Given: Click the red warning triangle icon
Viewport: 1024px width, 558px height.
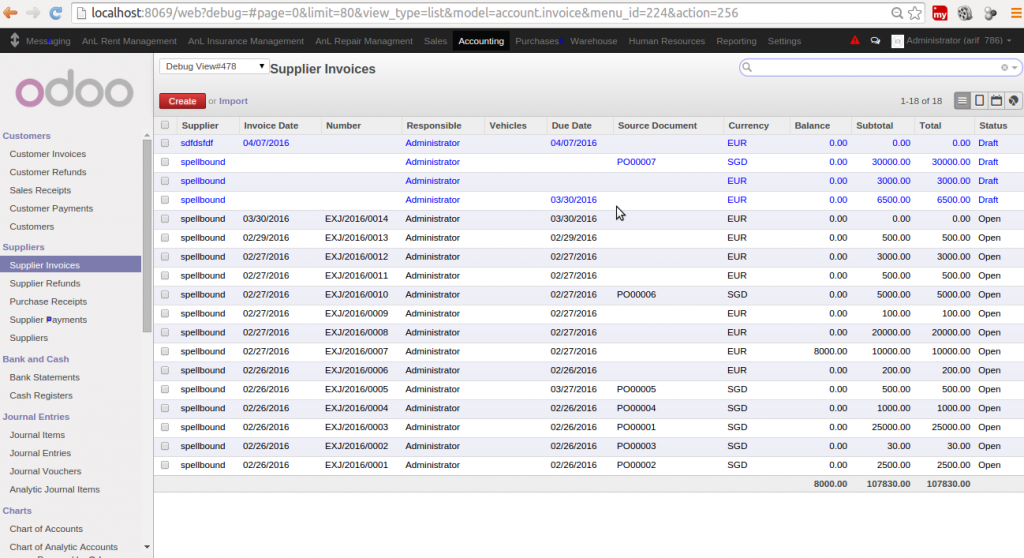Looking at the screenshot, I should pyautogui.click(x=854, y=41).
